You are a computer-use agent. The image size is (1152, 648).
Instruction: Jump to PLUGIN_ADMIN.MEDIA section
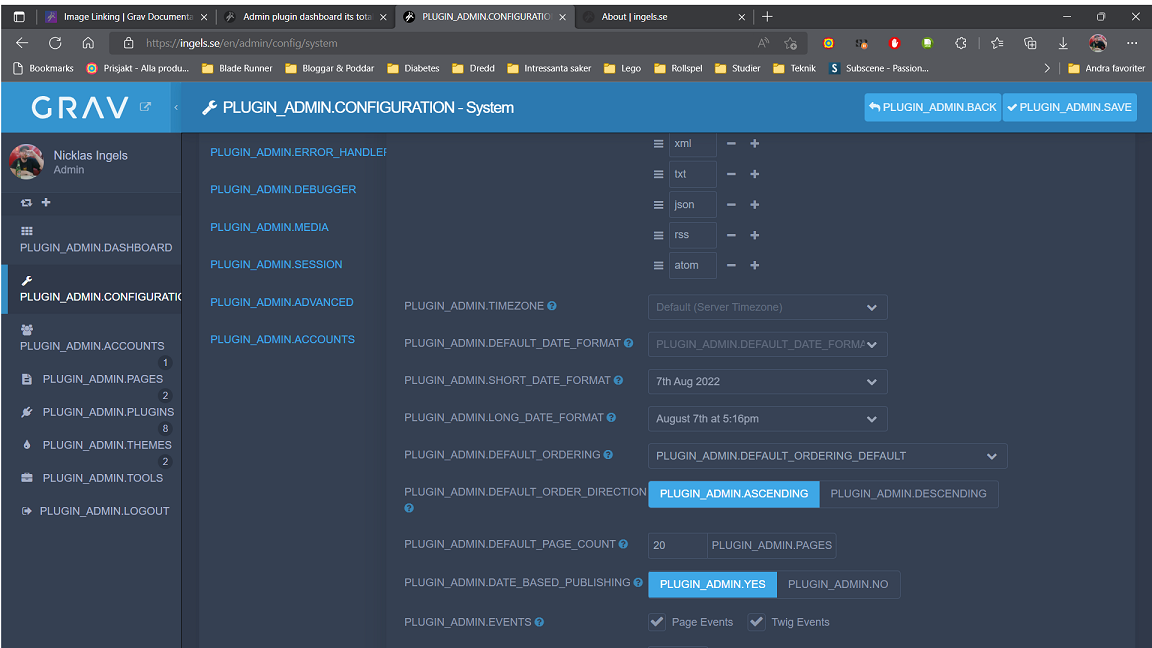pos(269,228)
